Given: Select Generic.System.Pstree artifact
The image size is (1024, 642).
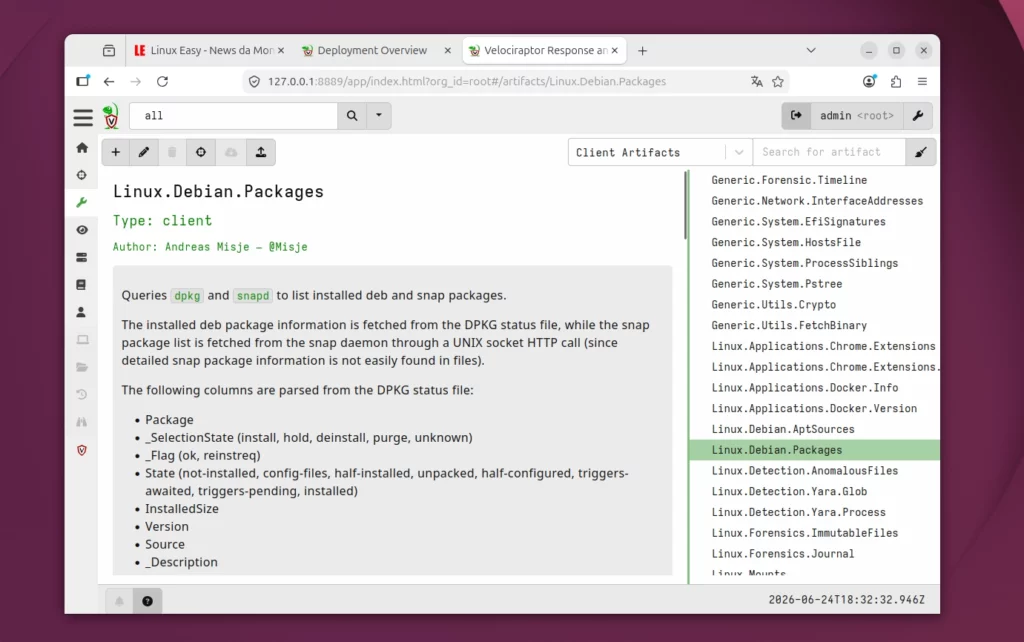Looking at the screenshot, I should click(x=776, y=284).
